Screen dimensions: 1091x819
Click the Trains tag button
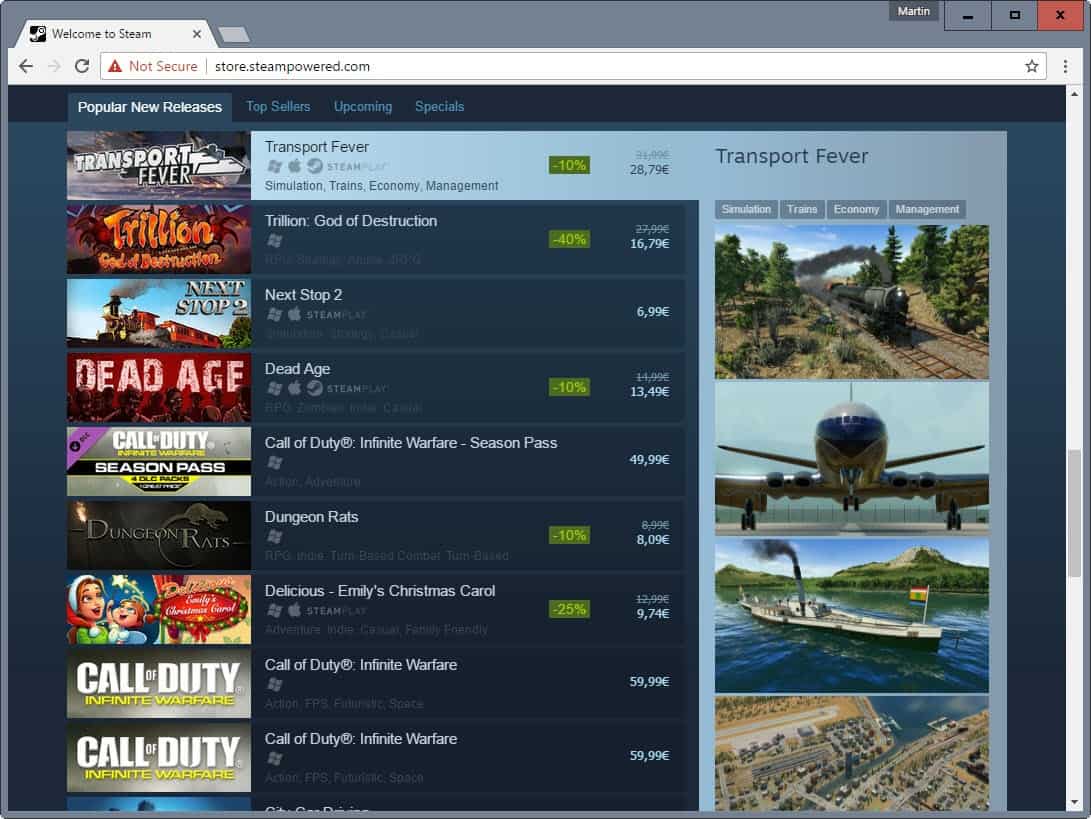[x=802, y=209]
